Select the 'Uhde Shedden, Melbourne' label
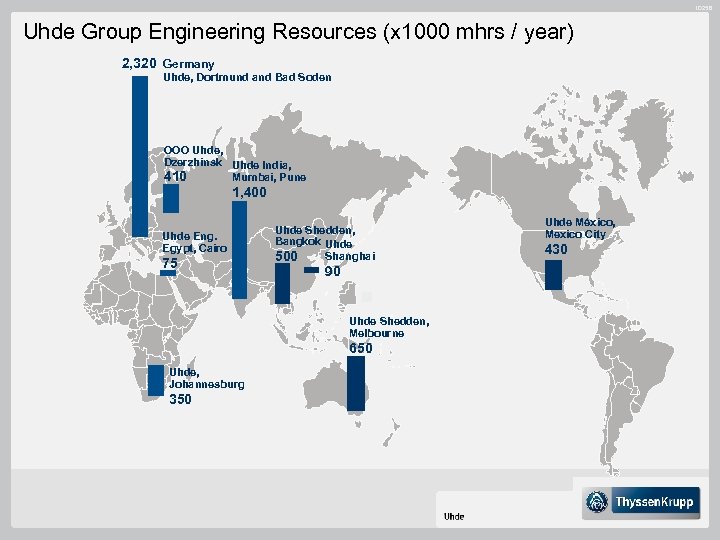Viewport: 720px width, 540px height. click(x=389, y=327)
